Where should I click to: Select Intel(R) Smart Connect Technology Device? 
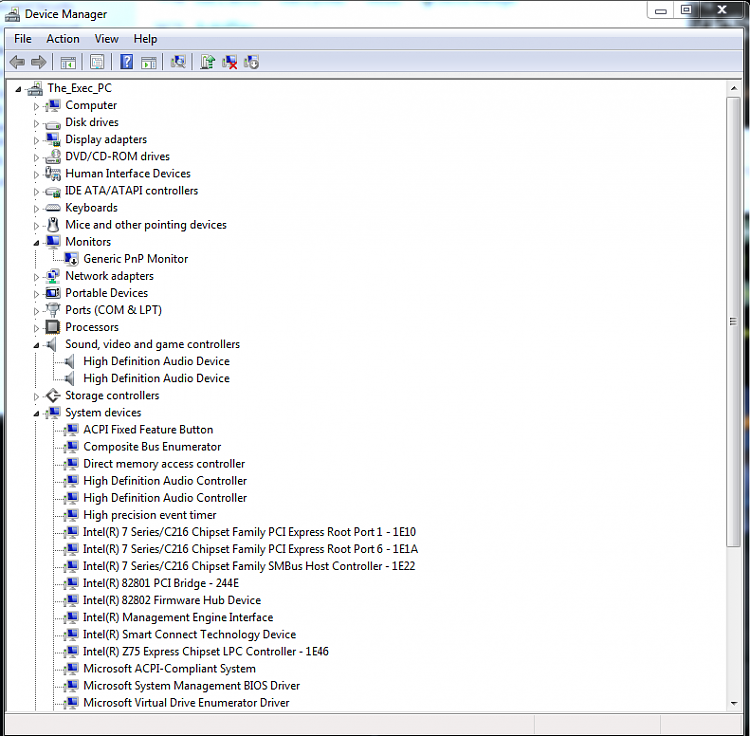pos(189,635)
